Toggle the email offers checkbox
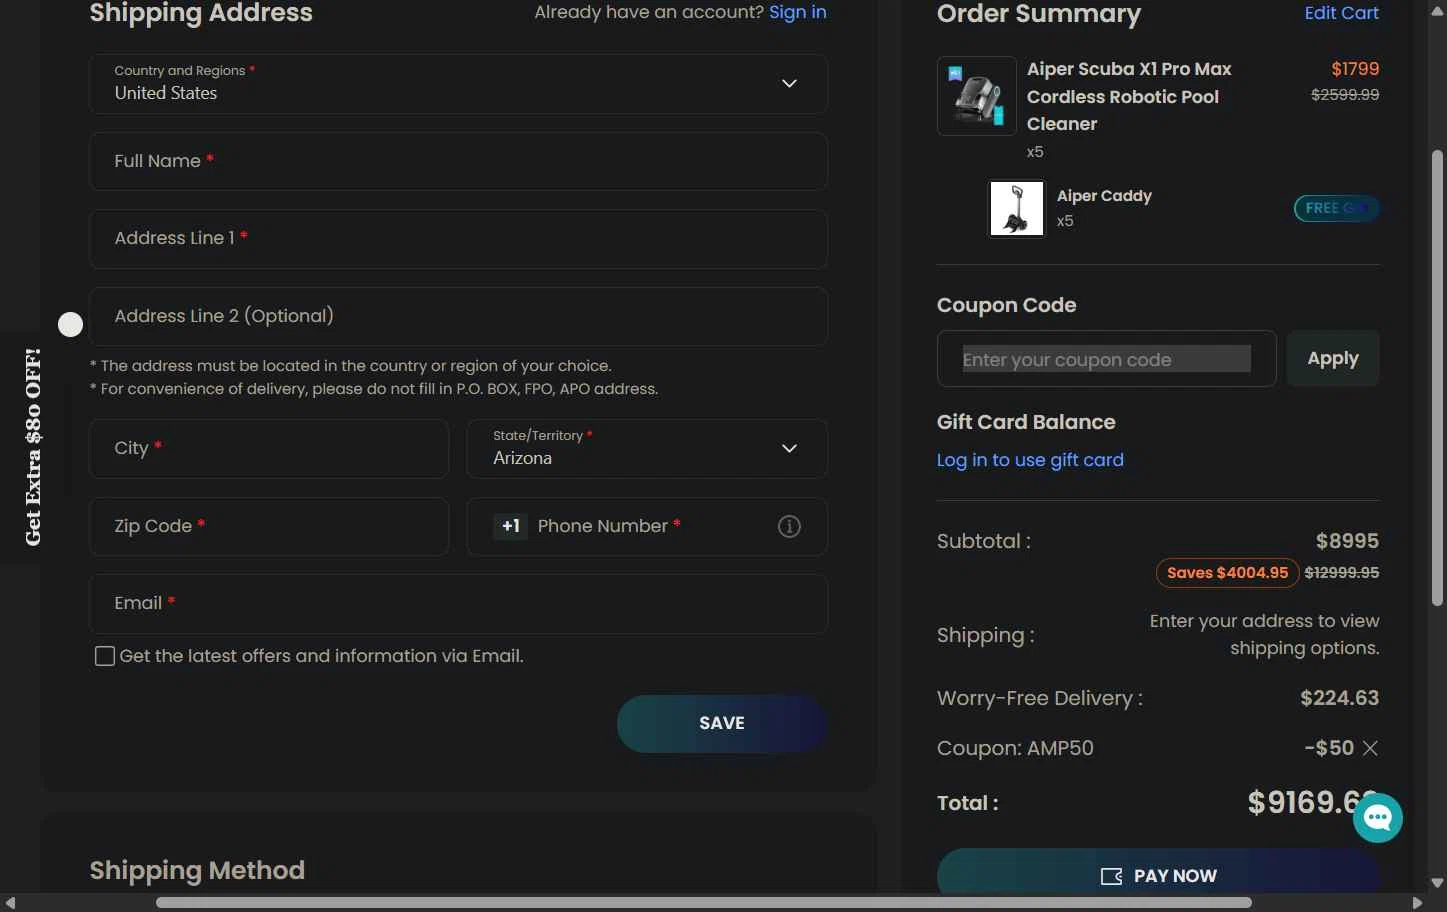 pyautogui.click(x=104, y=656)
